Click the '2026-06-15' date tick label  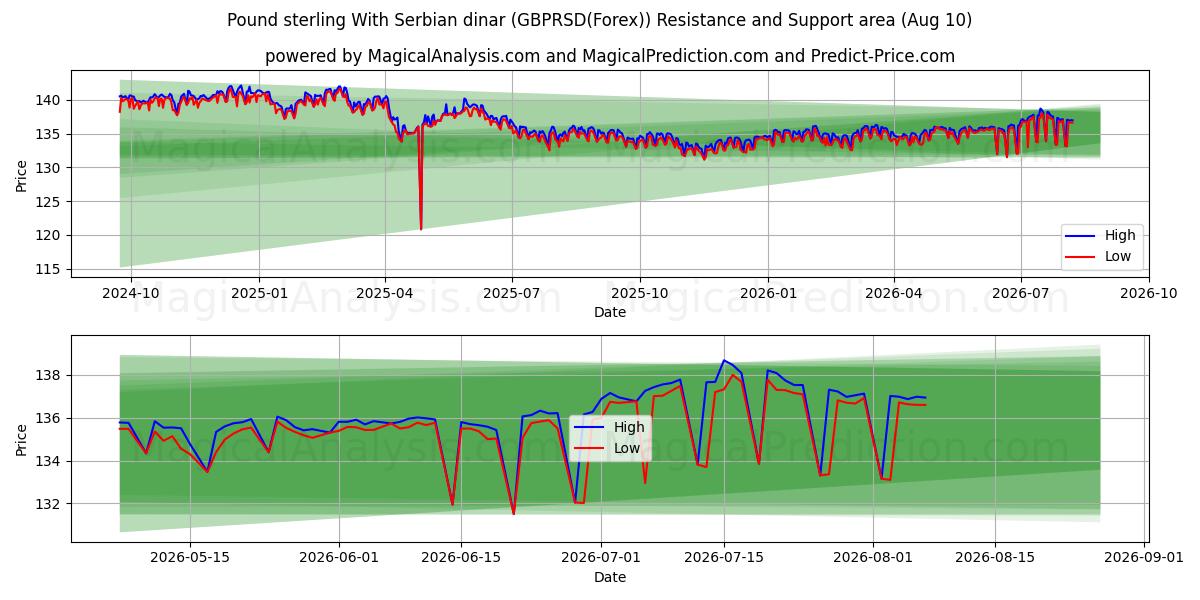[x=461, y=559]
